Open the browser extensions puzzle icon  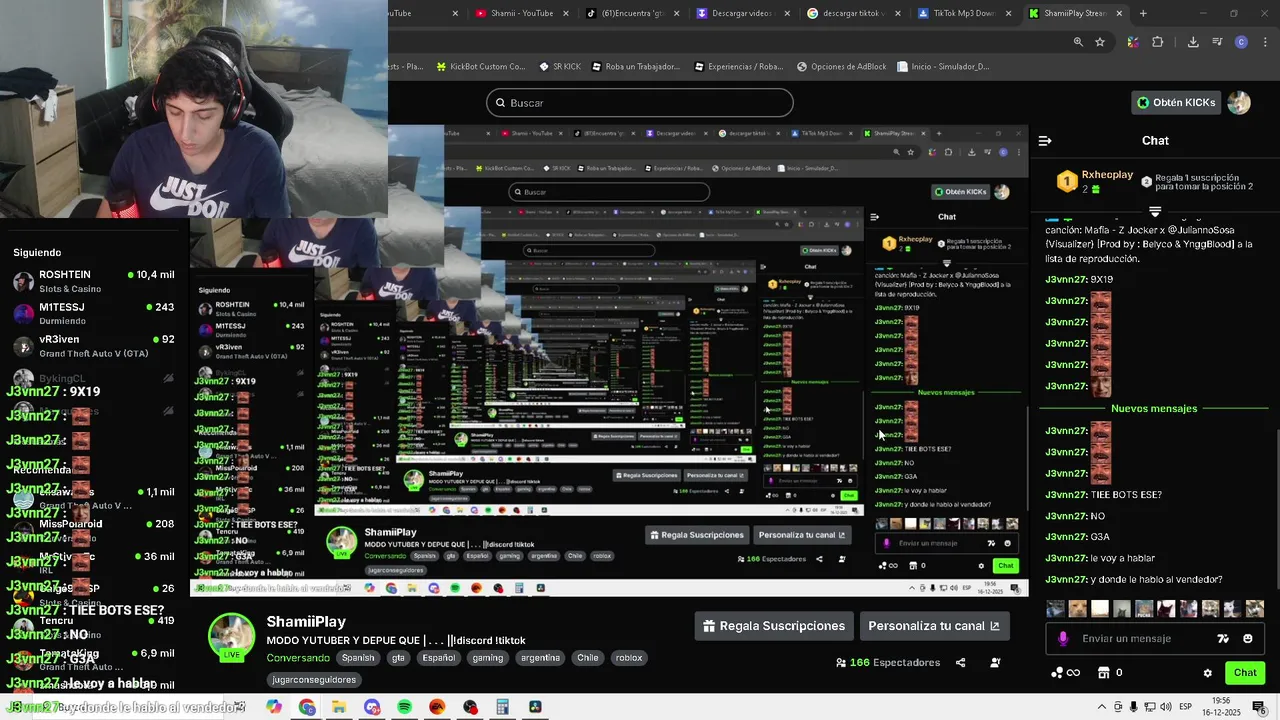click(1158, 42)
